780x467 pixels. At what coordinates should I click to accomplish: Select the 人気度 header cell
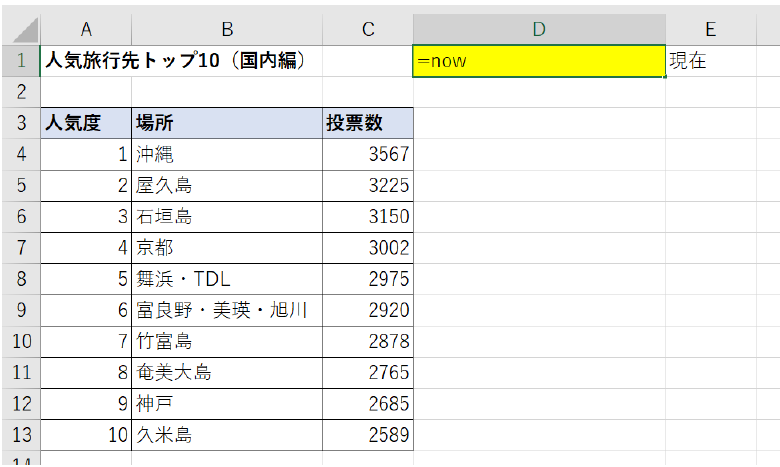(86, 123)
